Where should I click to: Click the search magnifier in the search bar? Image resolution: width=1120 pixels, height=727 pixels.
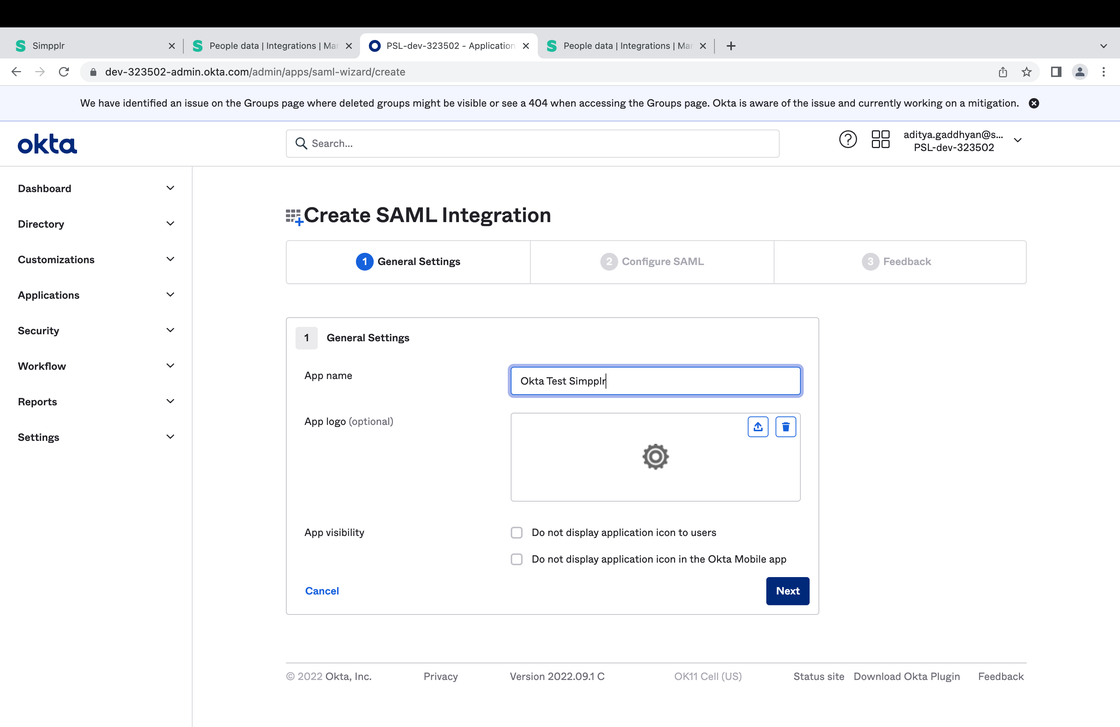[301, 143]
